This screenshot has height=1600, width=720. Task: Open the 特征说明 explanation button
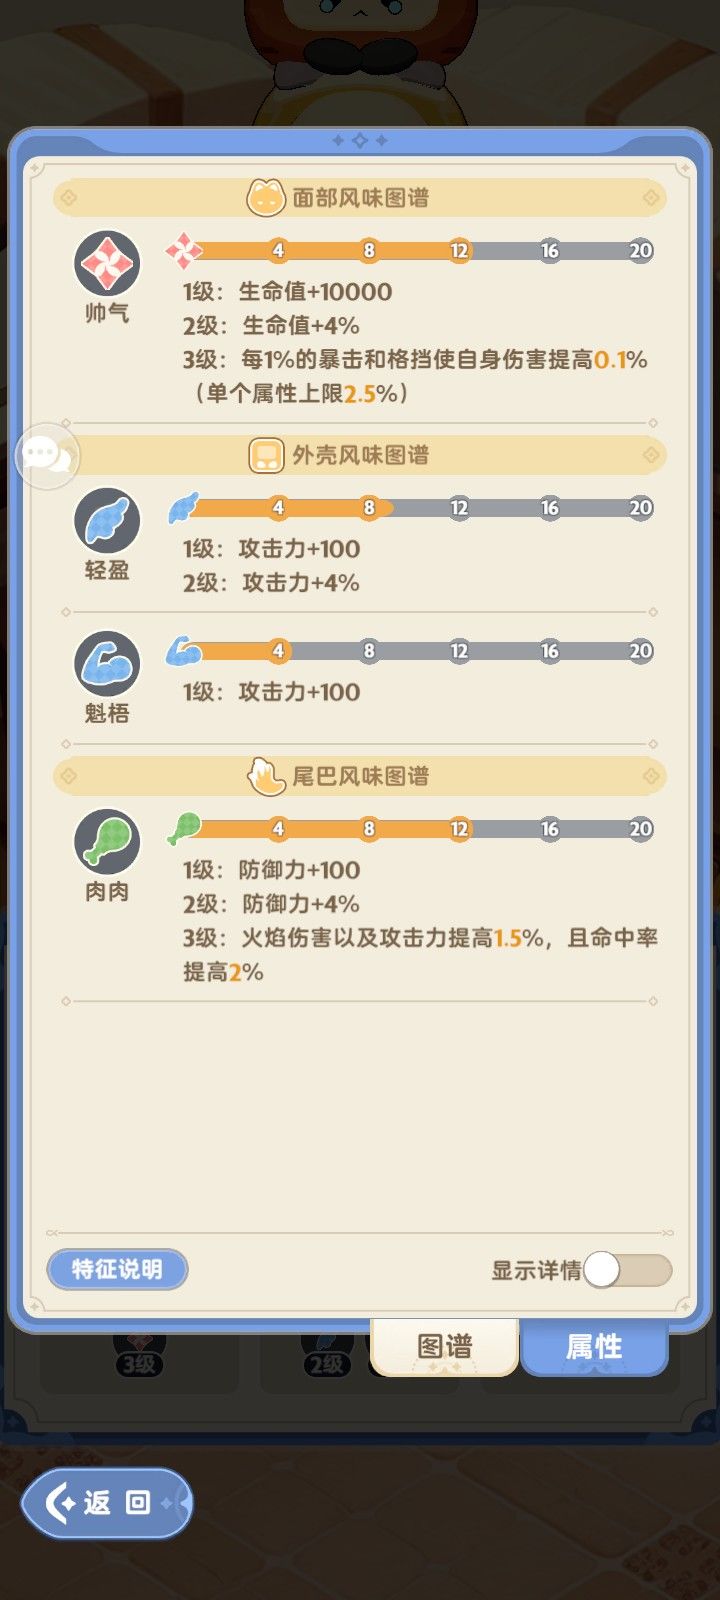point(117,1269)
